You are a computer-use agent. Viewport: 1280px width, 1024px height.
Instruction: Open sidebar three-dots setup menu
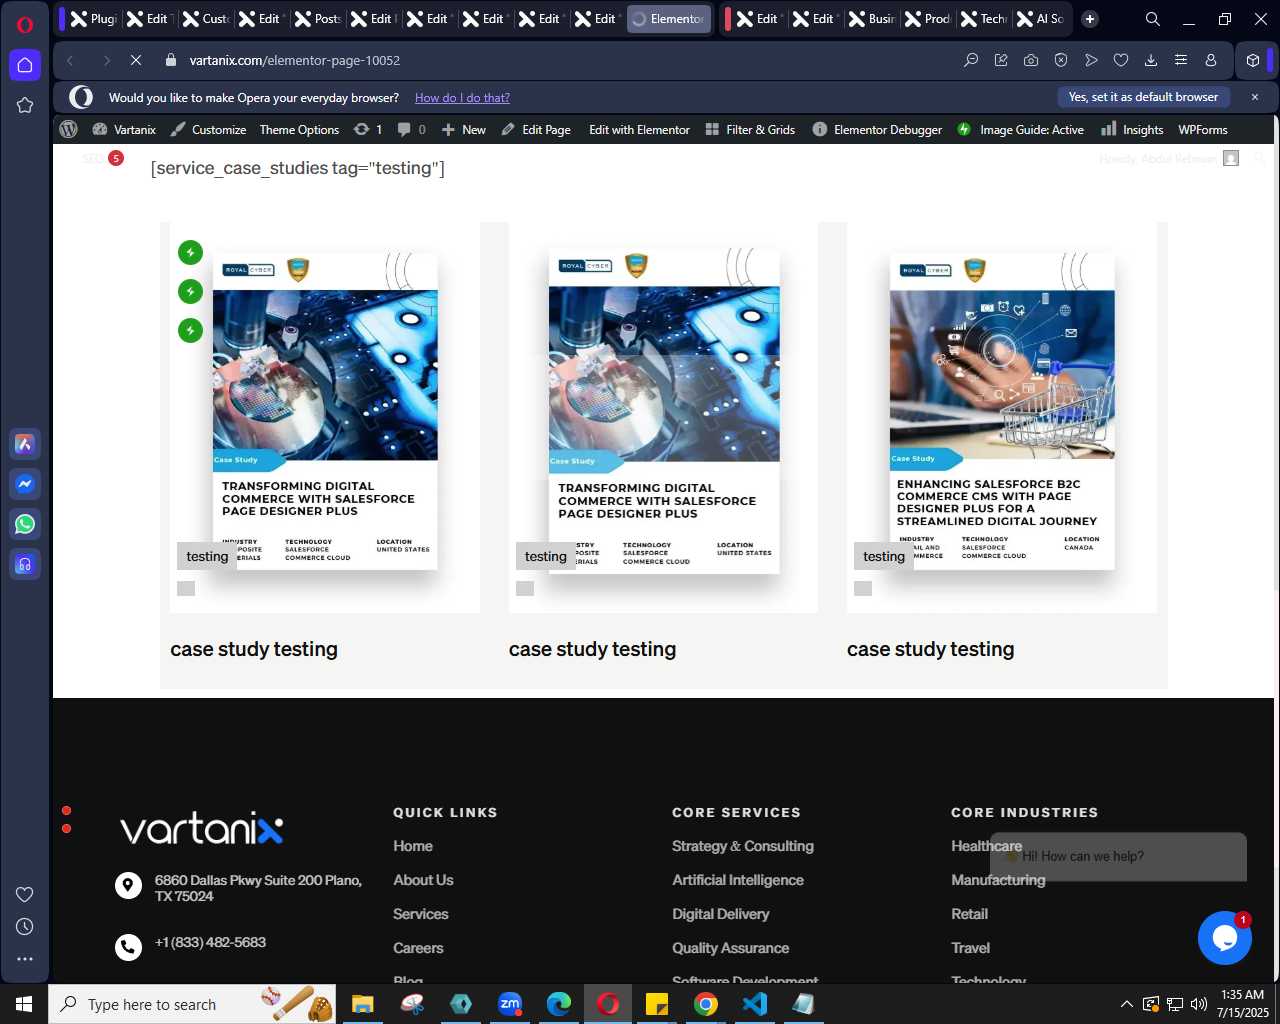pyautogui.click(x=25, y=959)
